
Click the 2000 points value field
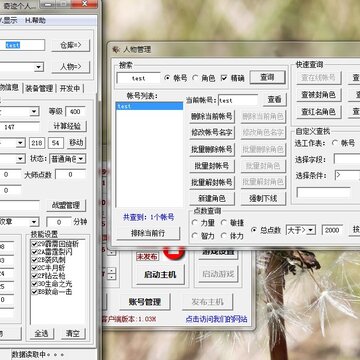tap(332, 230)
